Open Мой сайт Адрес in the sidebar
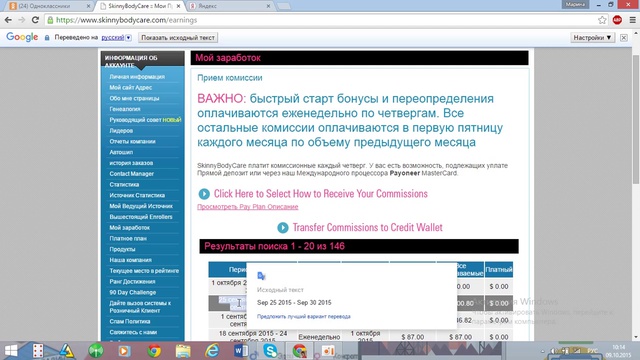The width and height of the screenshot is (640, 360). 131,87
